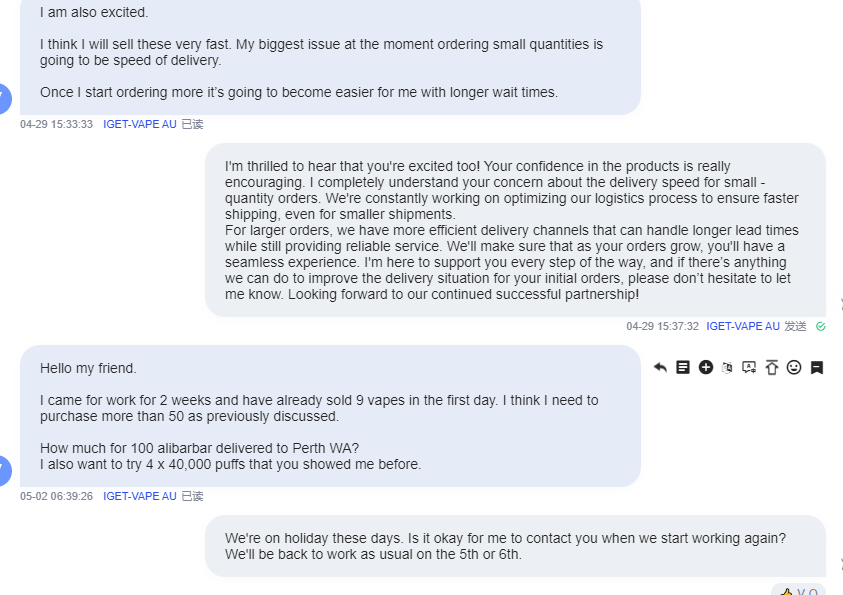Translate the message using the translate icon
Viewport: 843px width, 595px height.
pos(727,368)
